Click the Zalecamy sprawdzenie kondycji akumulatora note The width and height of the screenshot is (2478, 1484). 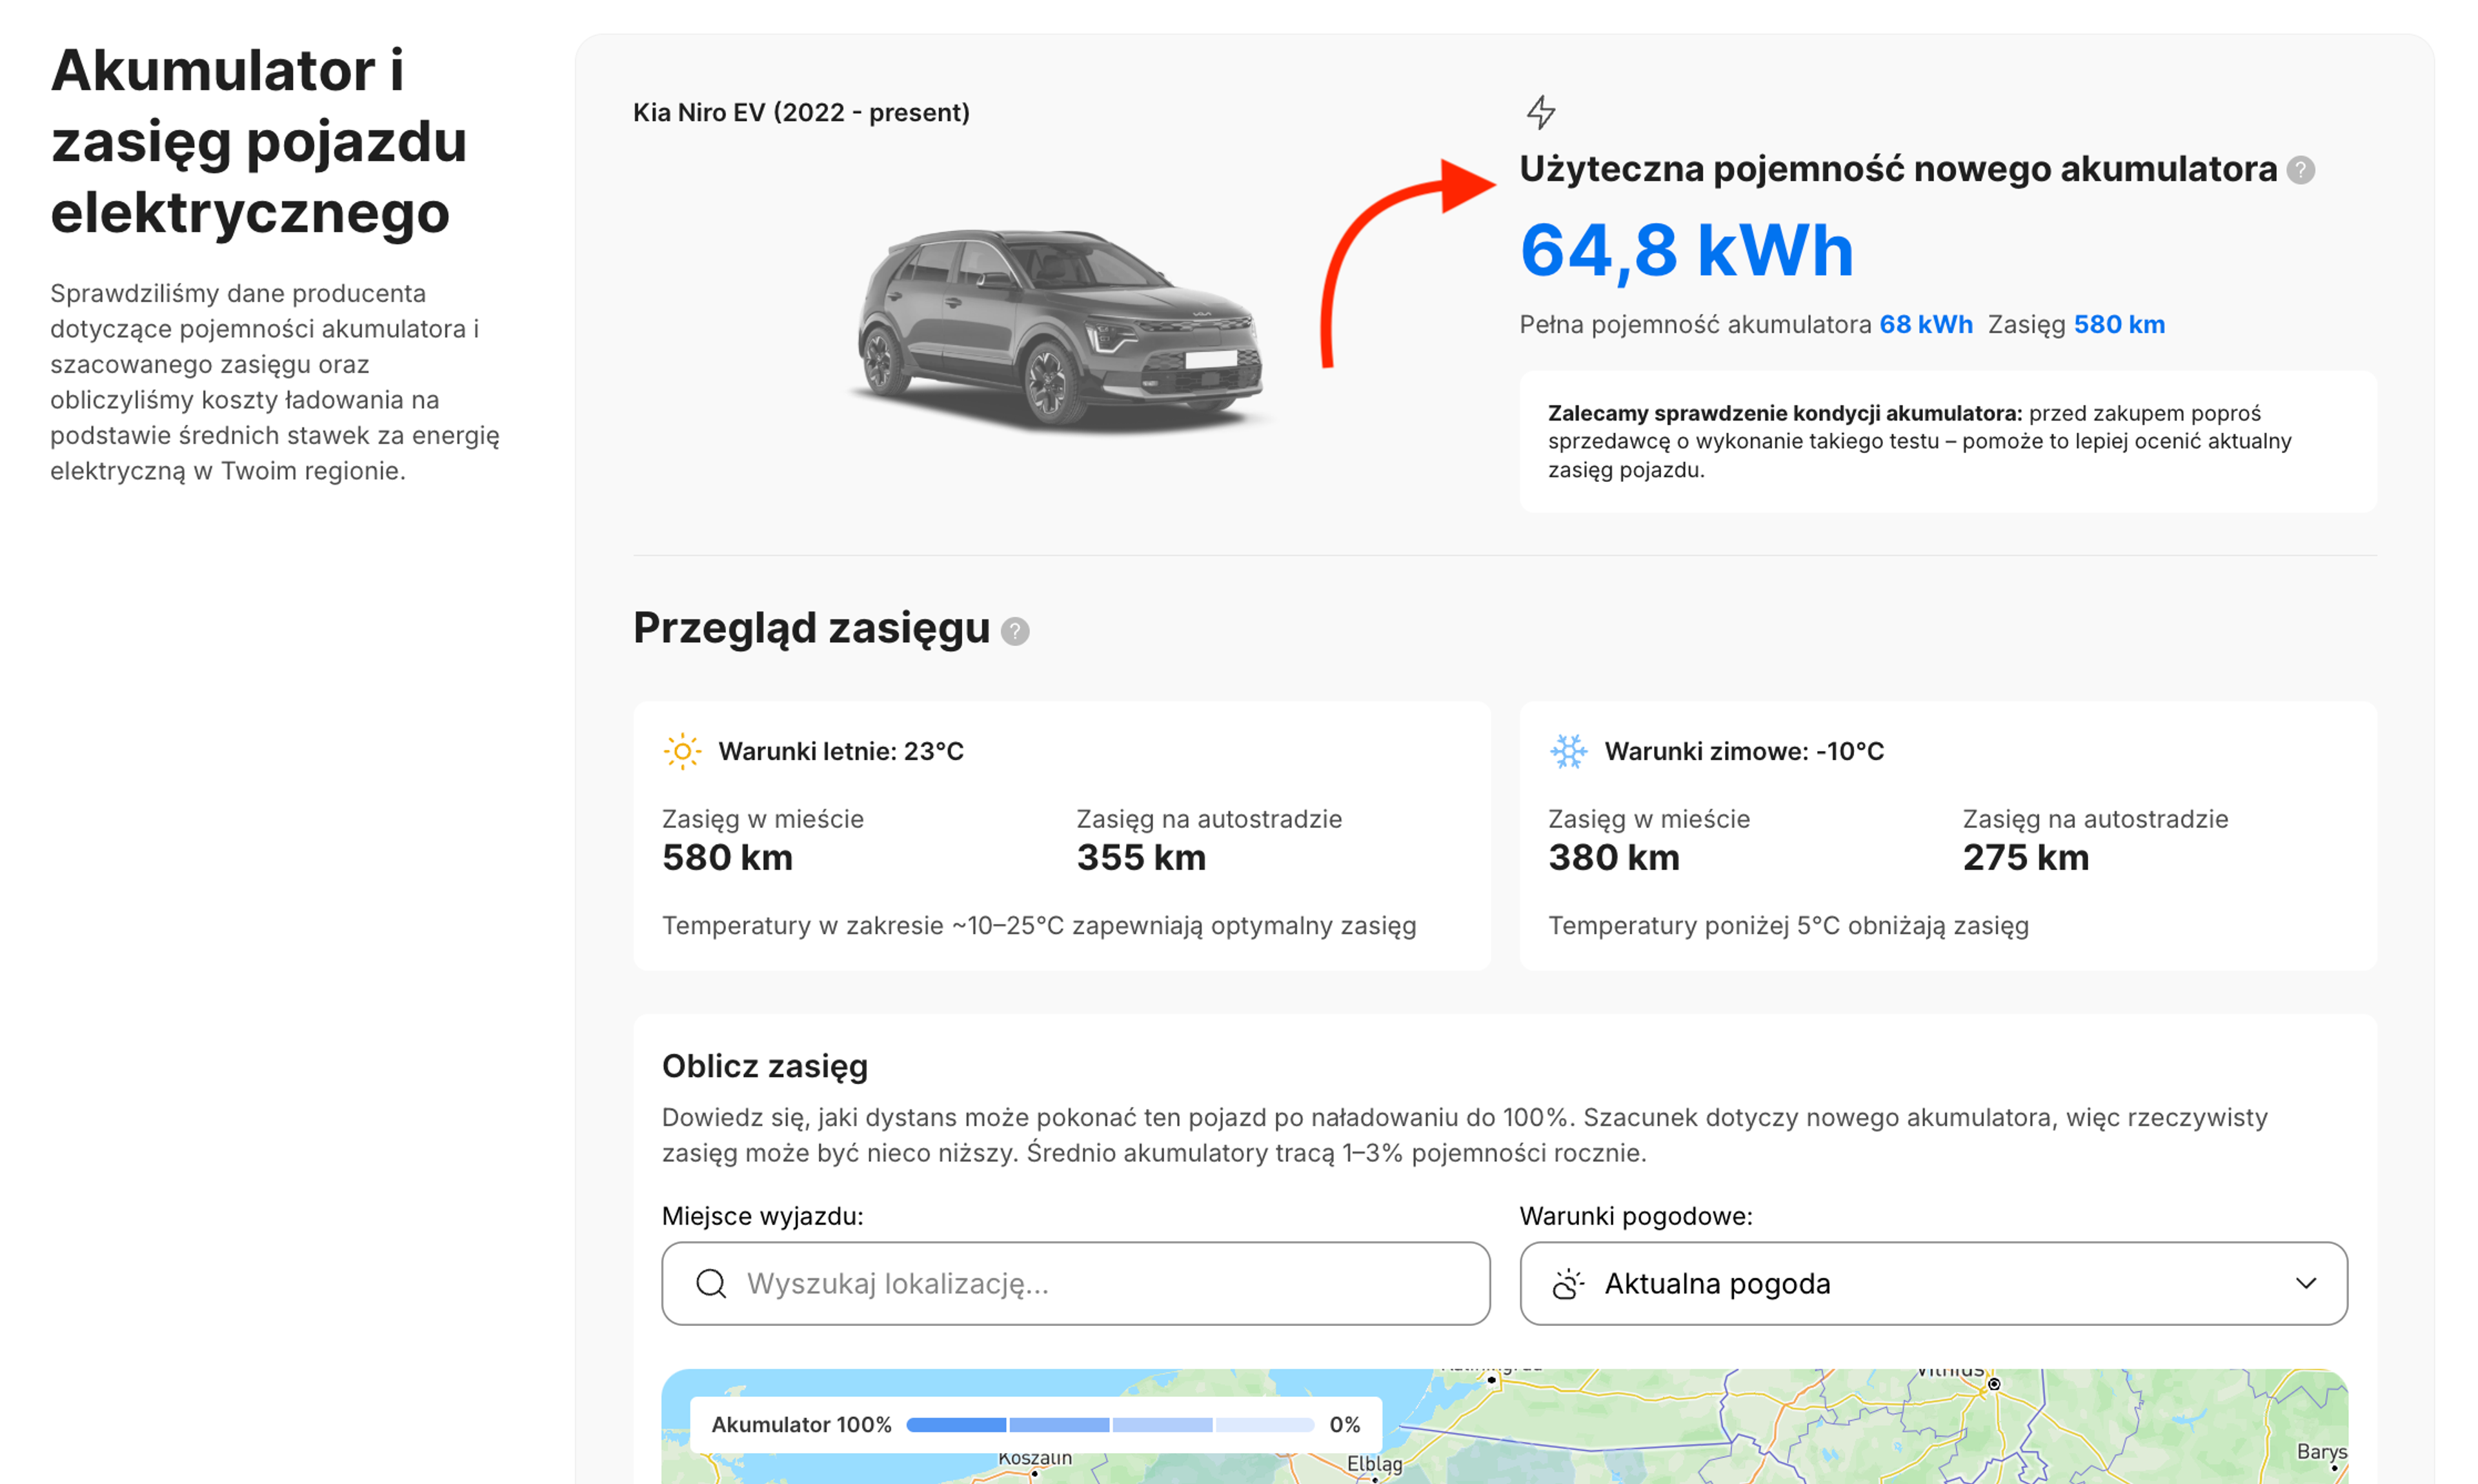[x=1947, y=441]
